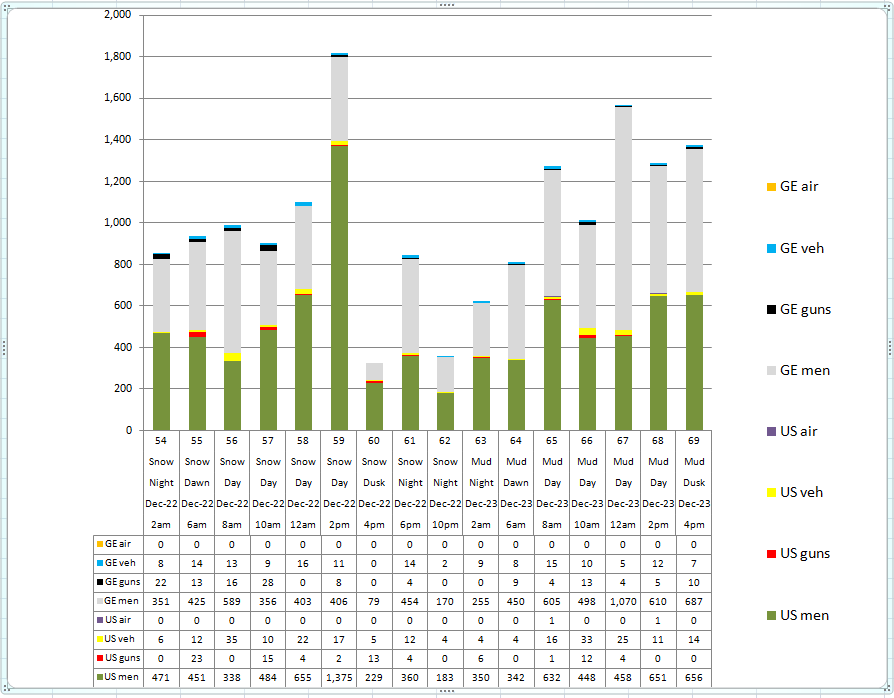Click the turn number '67' category label
This screenshot has width=894, height=698.
click(623, 441)
